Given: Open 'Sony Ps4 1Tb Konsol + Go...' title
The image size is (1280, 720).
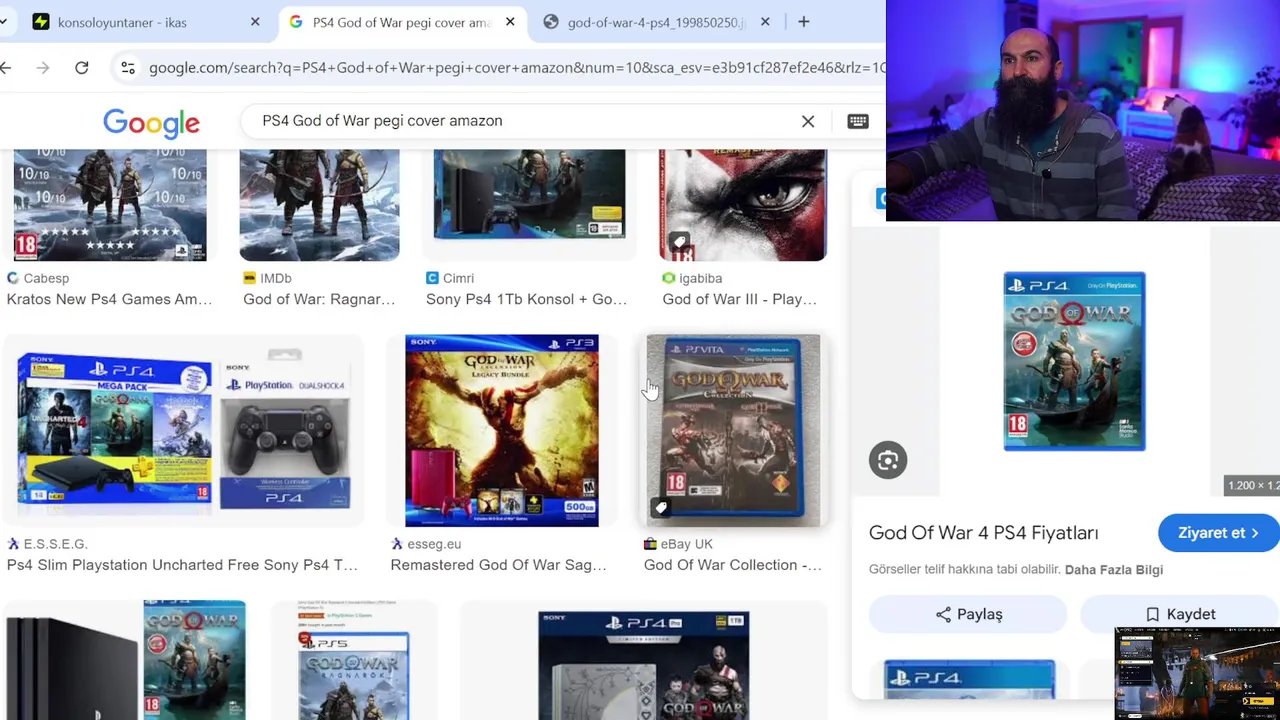Looking at the screenshot, I should (x=526, y=299).
